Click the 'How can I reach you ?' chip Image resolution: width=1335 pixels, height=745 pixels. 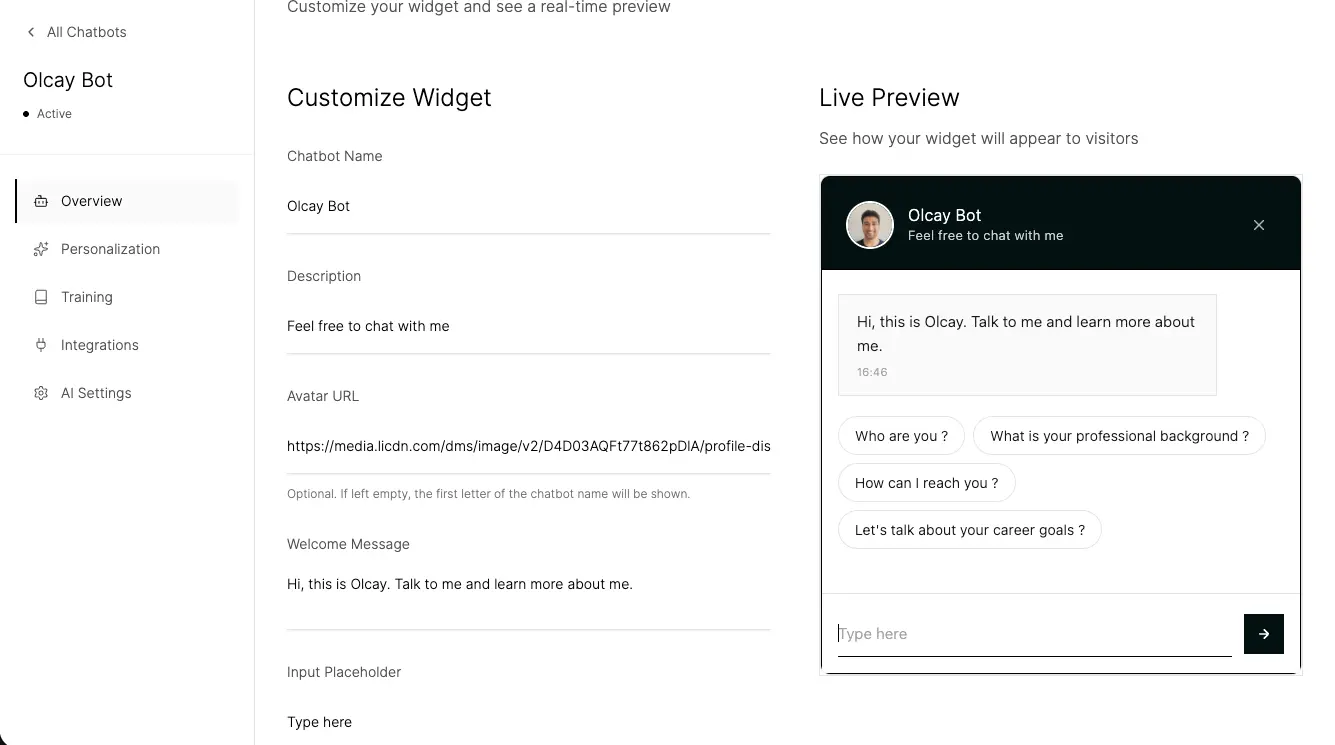pyautogui.click(x=926, y=483)
